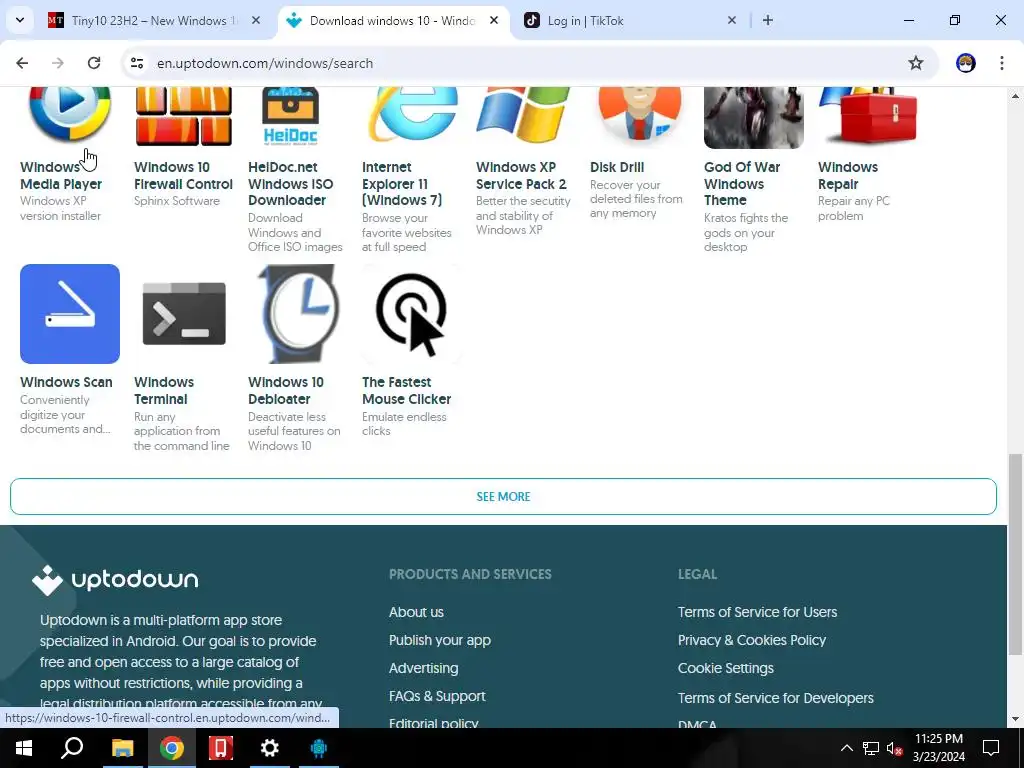Open the FAQs & Support link
The image size is (1024, 768).
coord(437,697)
